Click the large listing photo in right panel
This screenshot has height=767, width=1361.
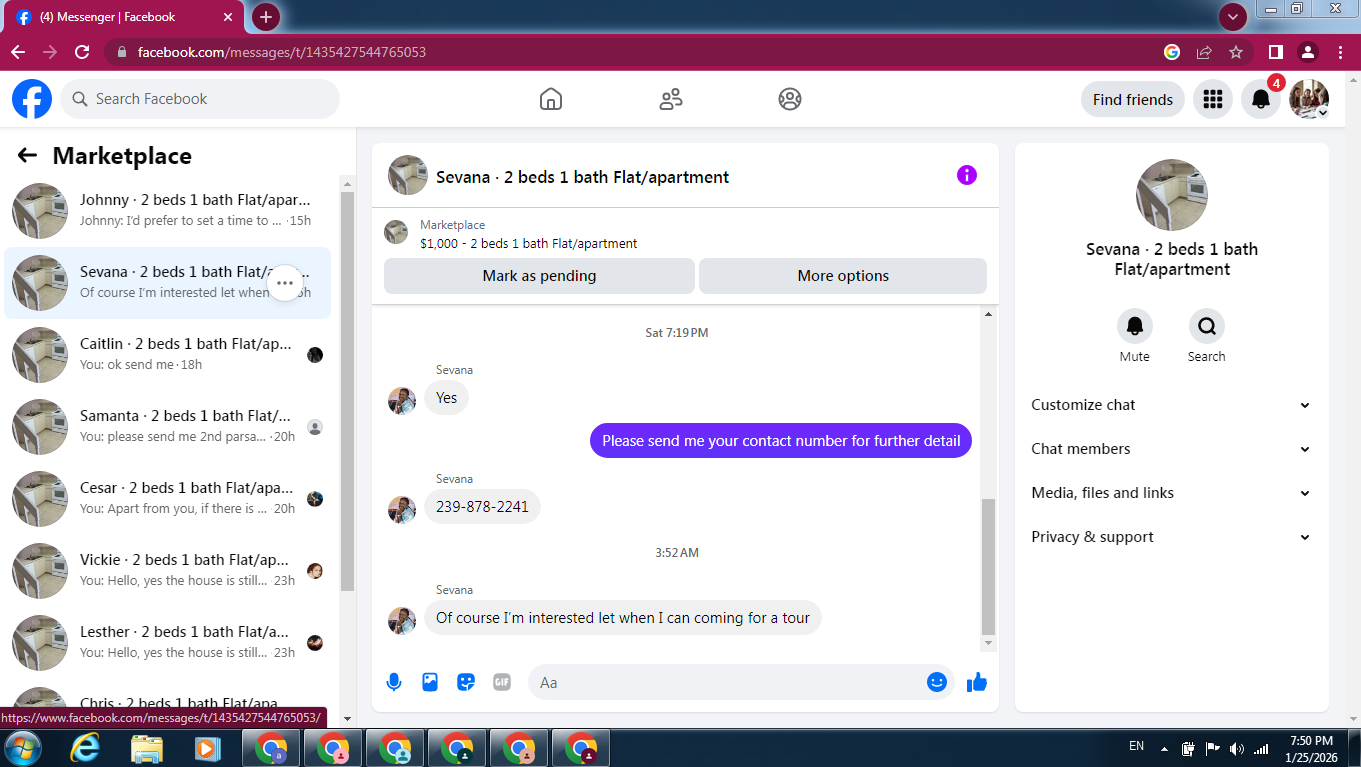point(1172,195)
